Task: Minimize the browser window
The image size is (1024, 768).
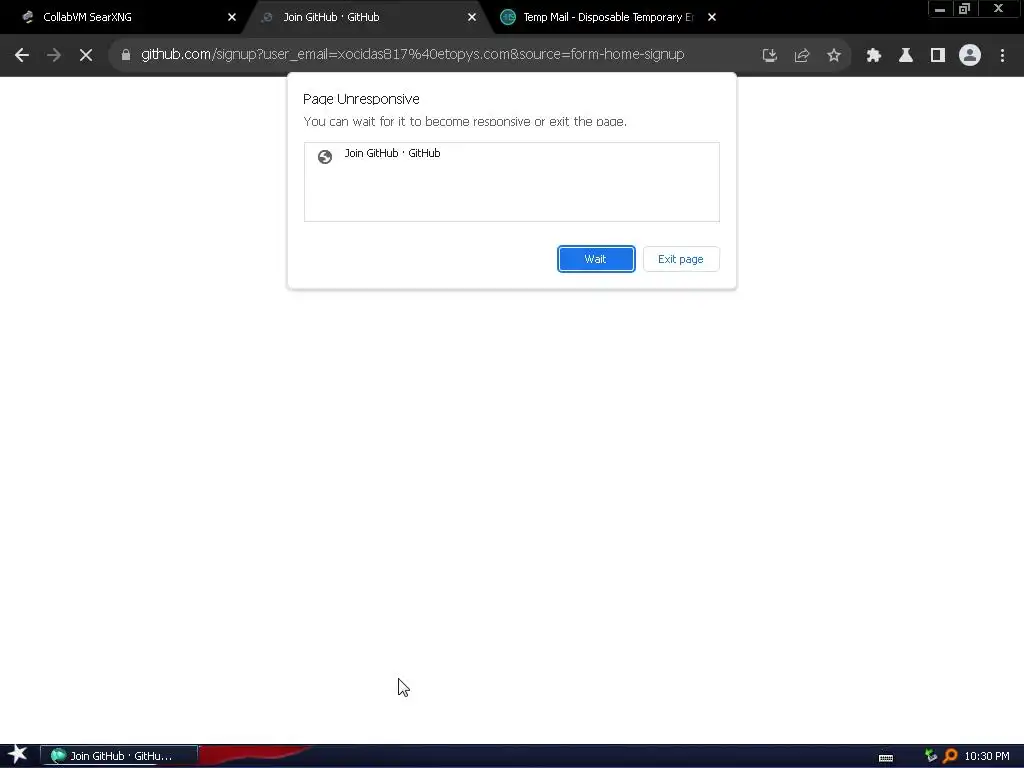Action: (940, 9)
